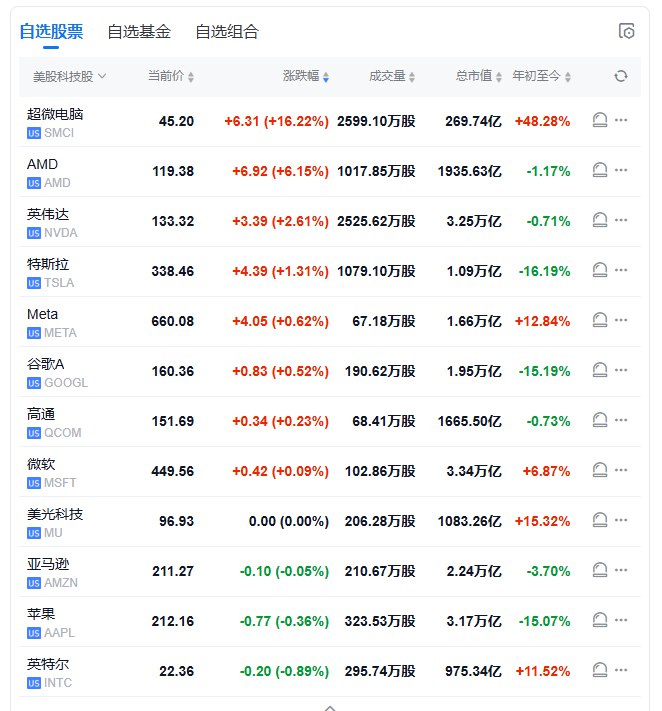Click MU change 0.00 (0.00%)

tap(289, 521)
